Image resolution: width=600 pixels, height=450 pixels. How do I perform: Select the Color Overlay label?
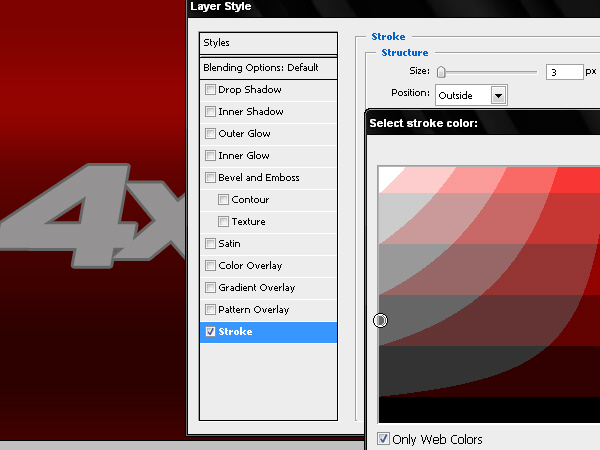(250, 266)
